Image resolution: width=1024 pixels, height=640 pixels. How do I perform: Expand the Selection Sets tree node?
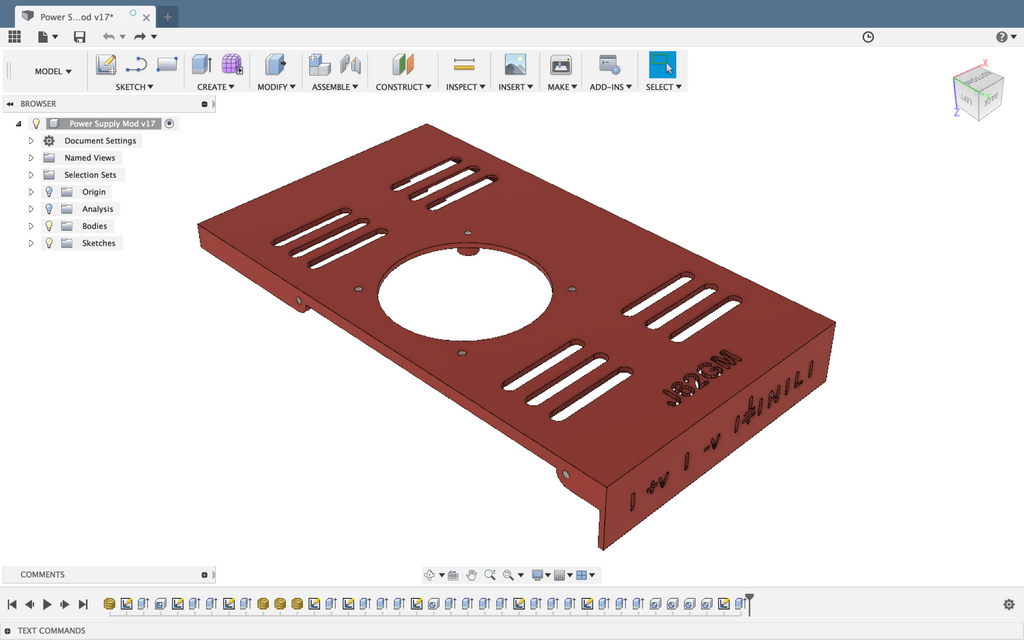31,174
